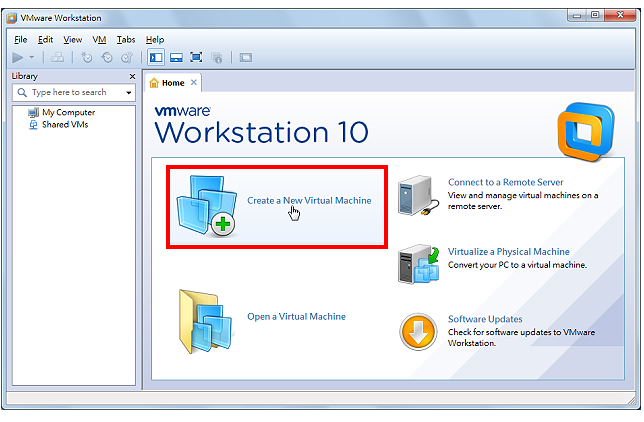
Task: Enter full screen mode icon
Action: tap(196, 58)
